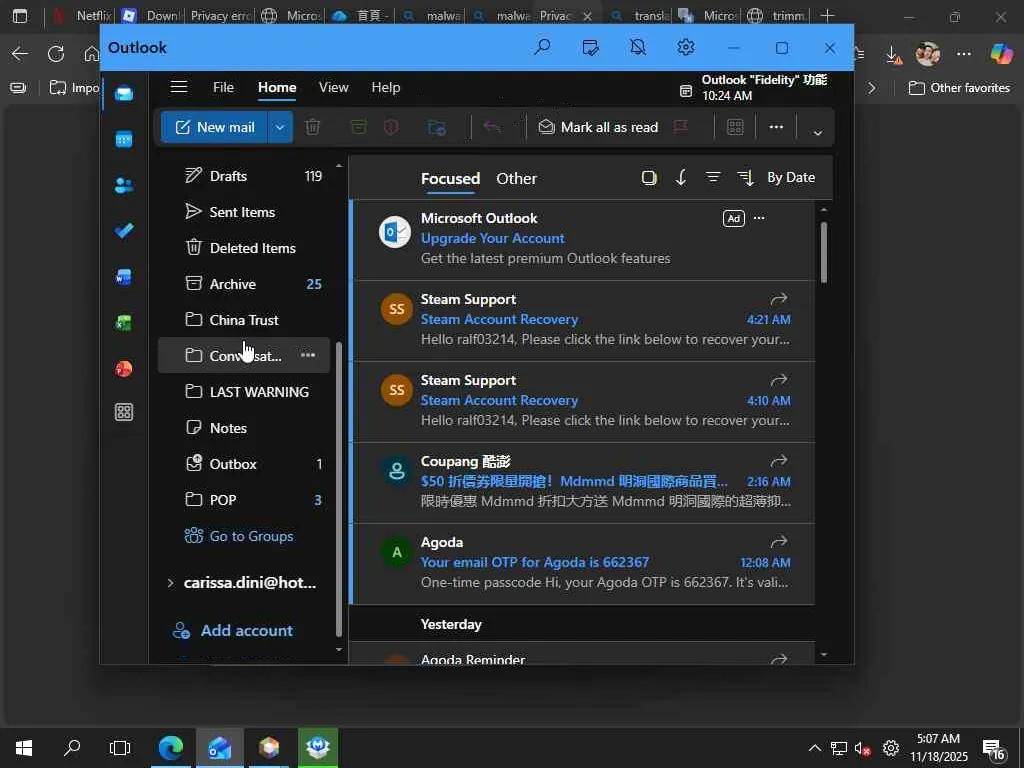Image resolution: width=1024 pixels, height=768 pixels.
Task: Expand the ribbon with the chevron
Action: (x=817, y=133)
